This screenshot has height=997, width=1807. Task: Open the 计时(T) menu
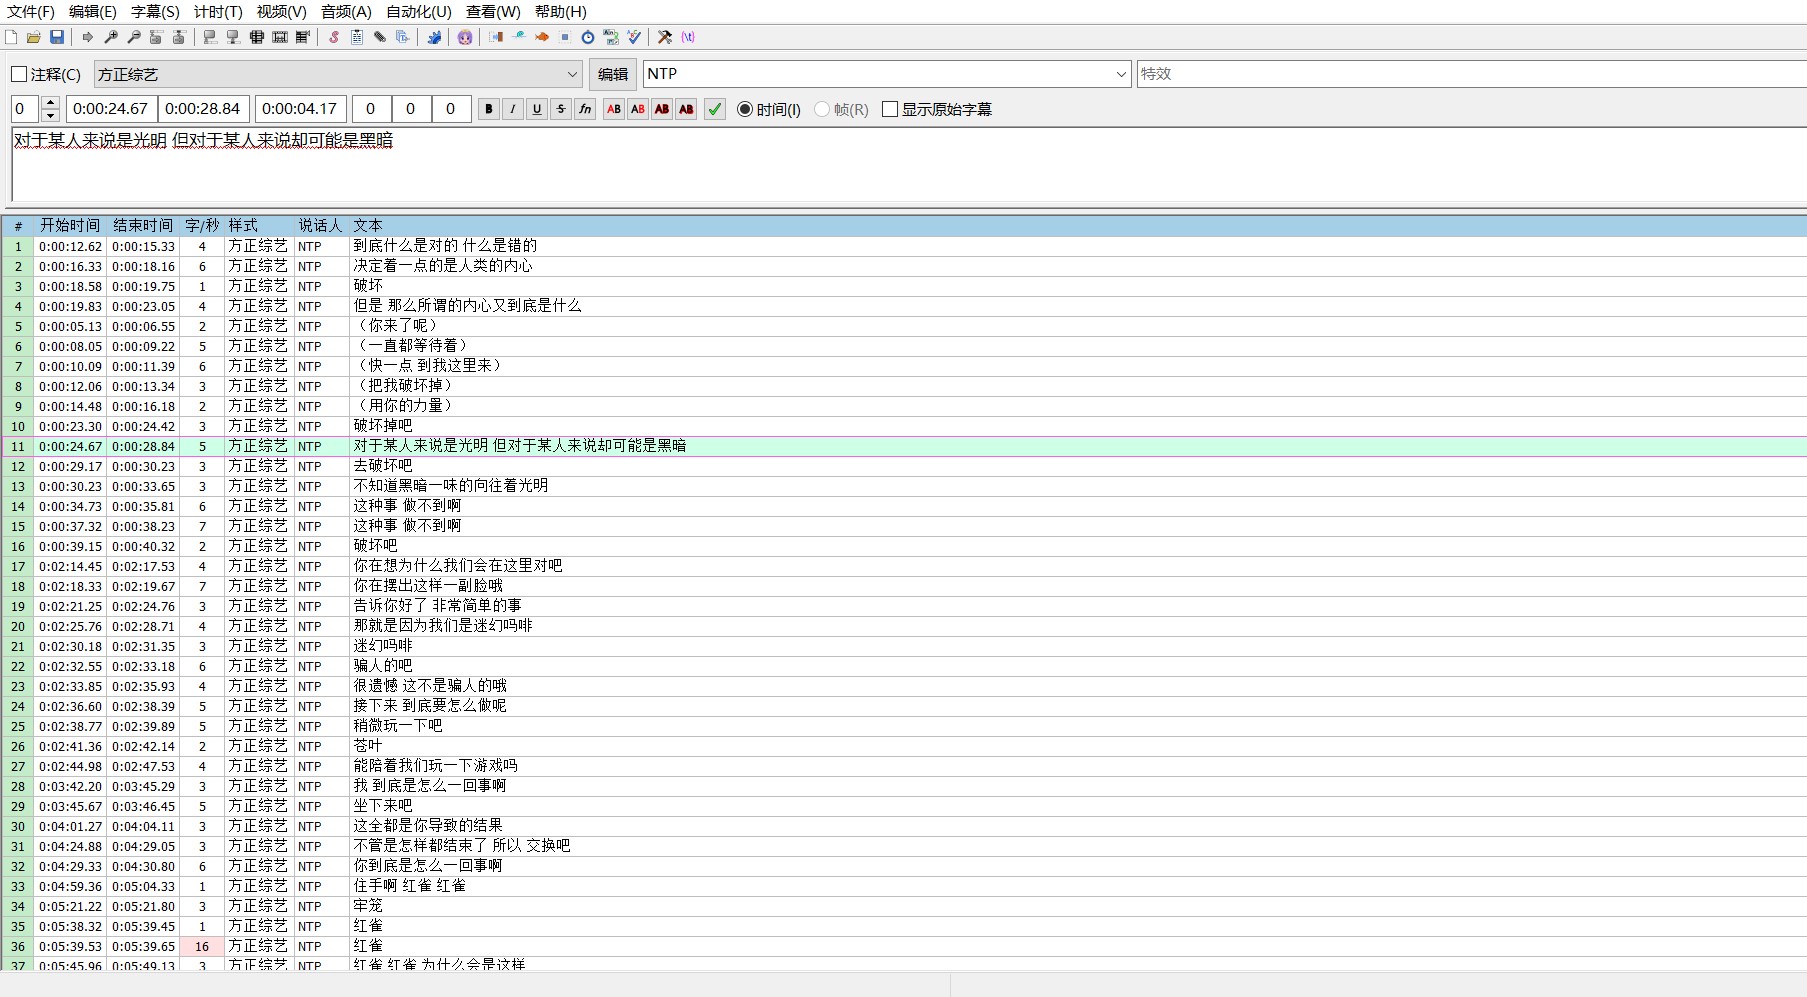pyautogui.click(x=218, y=12)
